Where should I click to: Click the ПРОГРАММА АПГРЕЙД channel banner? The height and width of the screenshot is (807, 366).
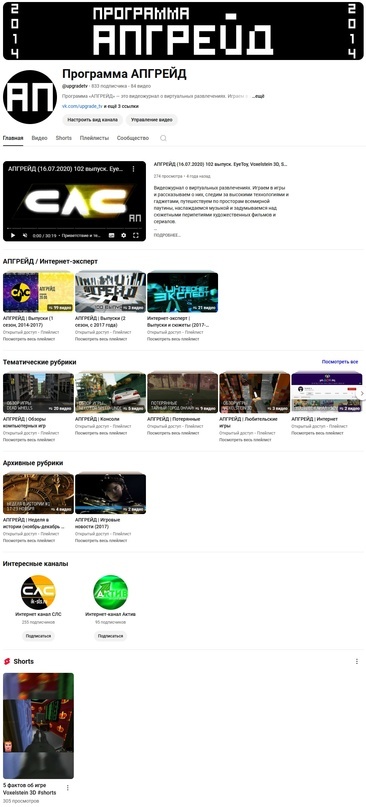click(183, 31)
